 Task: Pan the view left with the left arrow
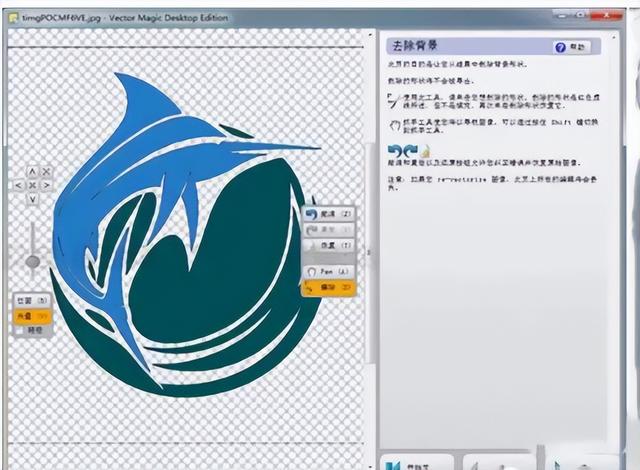tap(18, 186)
